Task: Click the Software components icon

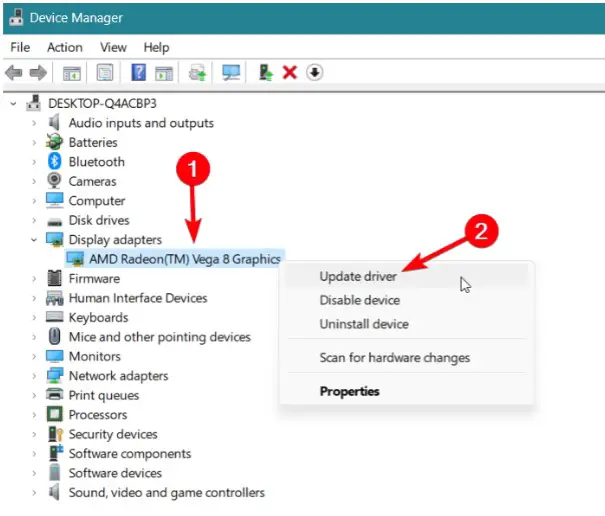Action: pos(56,453)
